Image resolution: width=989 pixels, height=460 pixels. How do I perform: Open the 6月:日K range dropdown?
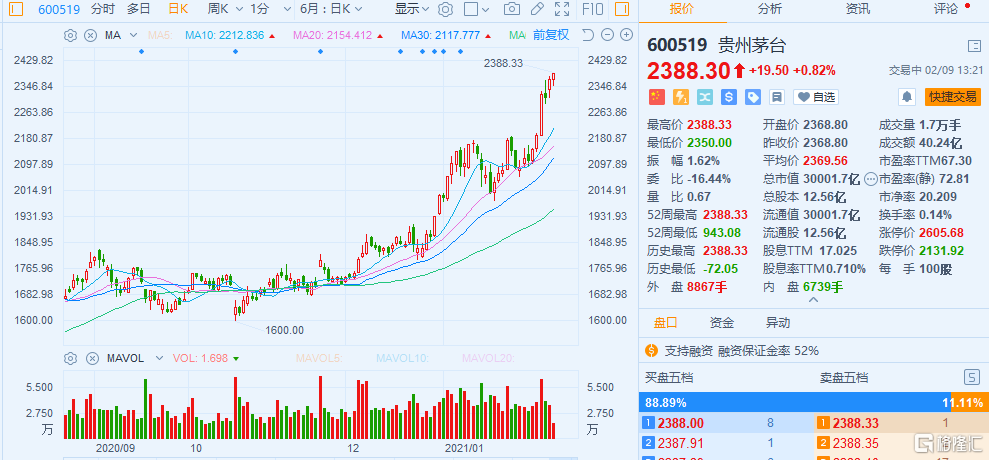tap(331, 9)
